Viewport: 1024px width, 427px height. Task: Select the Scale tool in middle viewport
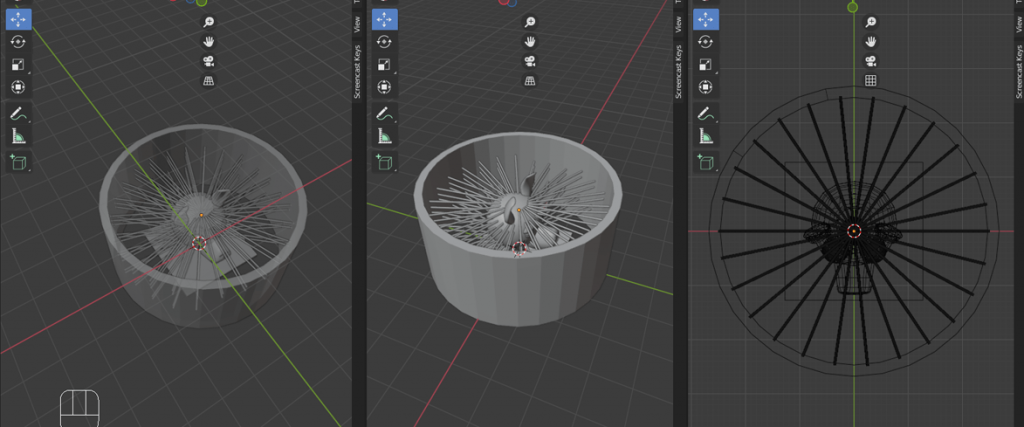tap(384, 64)
